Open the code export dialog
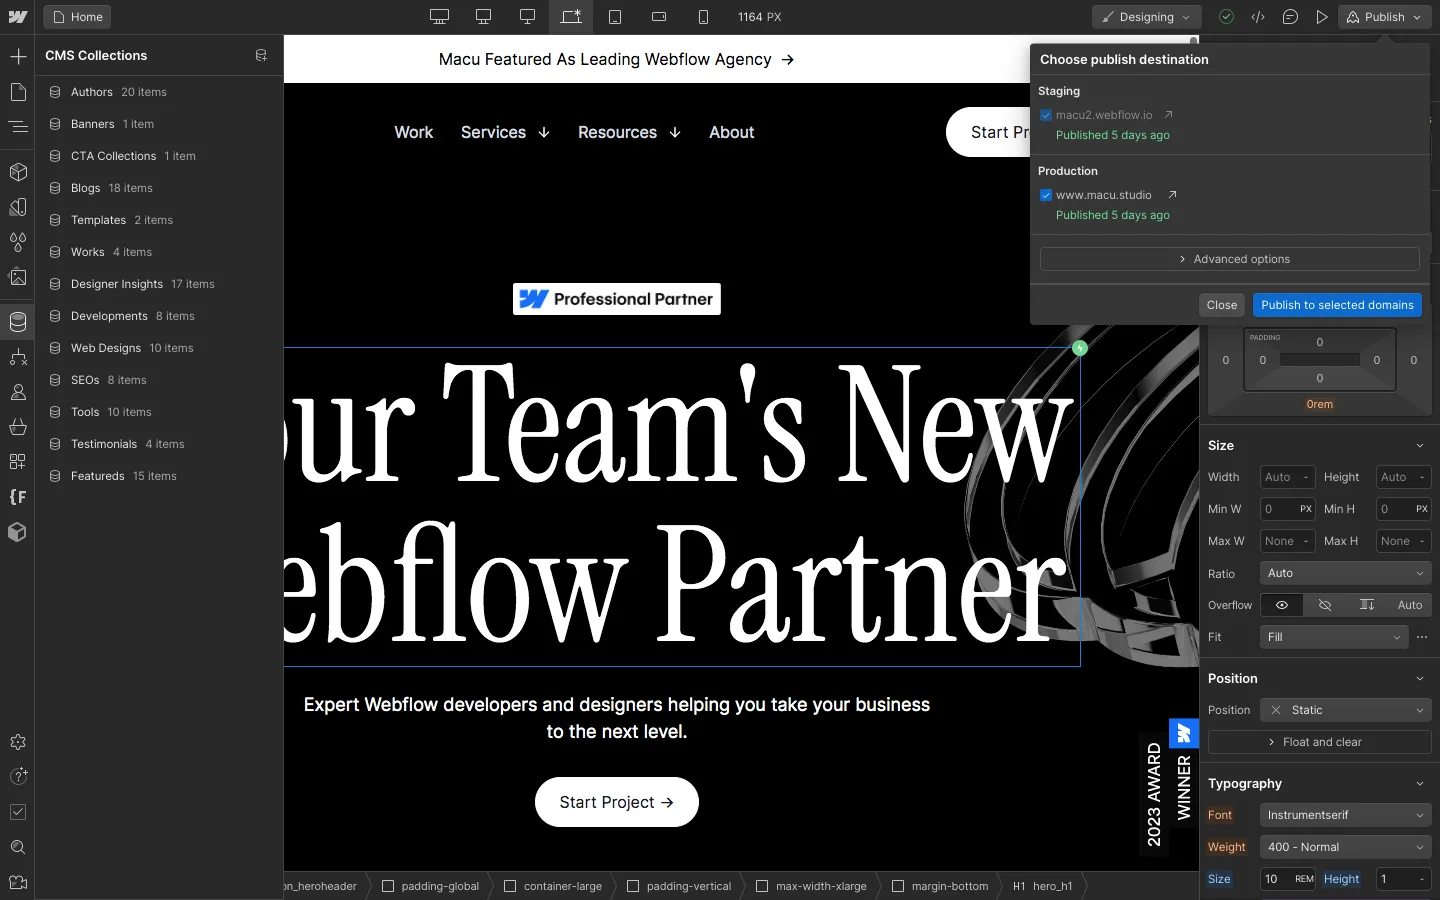This screenshot has width=1440, height=900. point(1259,17)
